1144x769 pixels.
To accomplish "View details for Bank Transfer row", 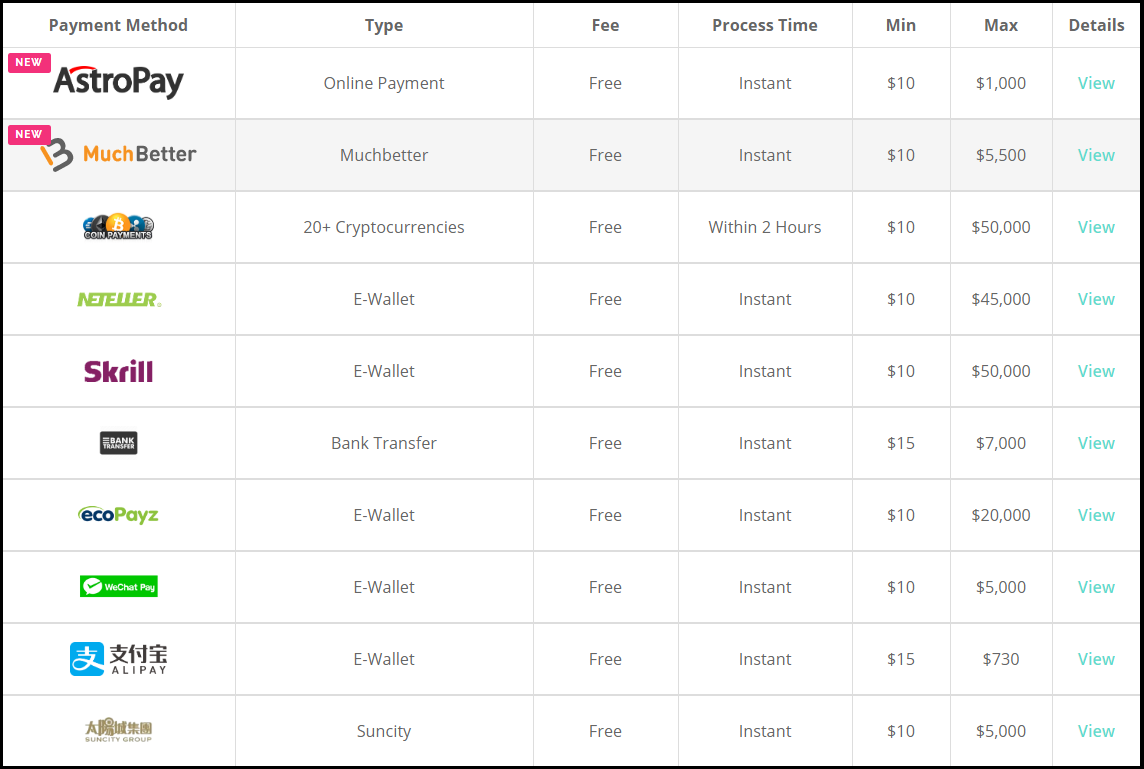I will (1096, 443).
